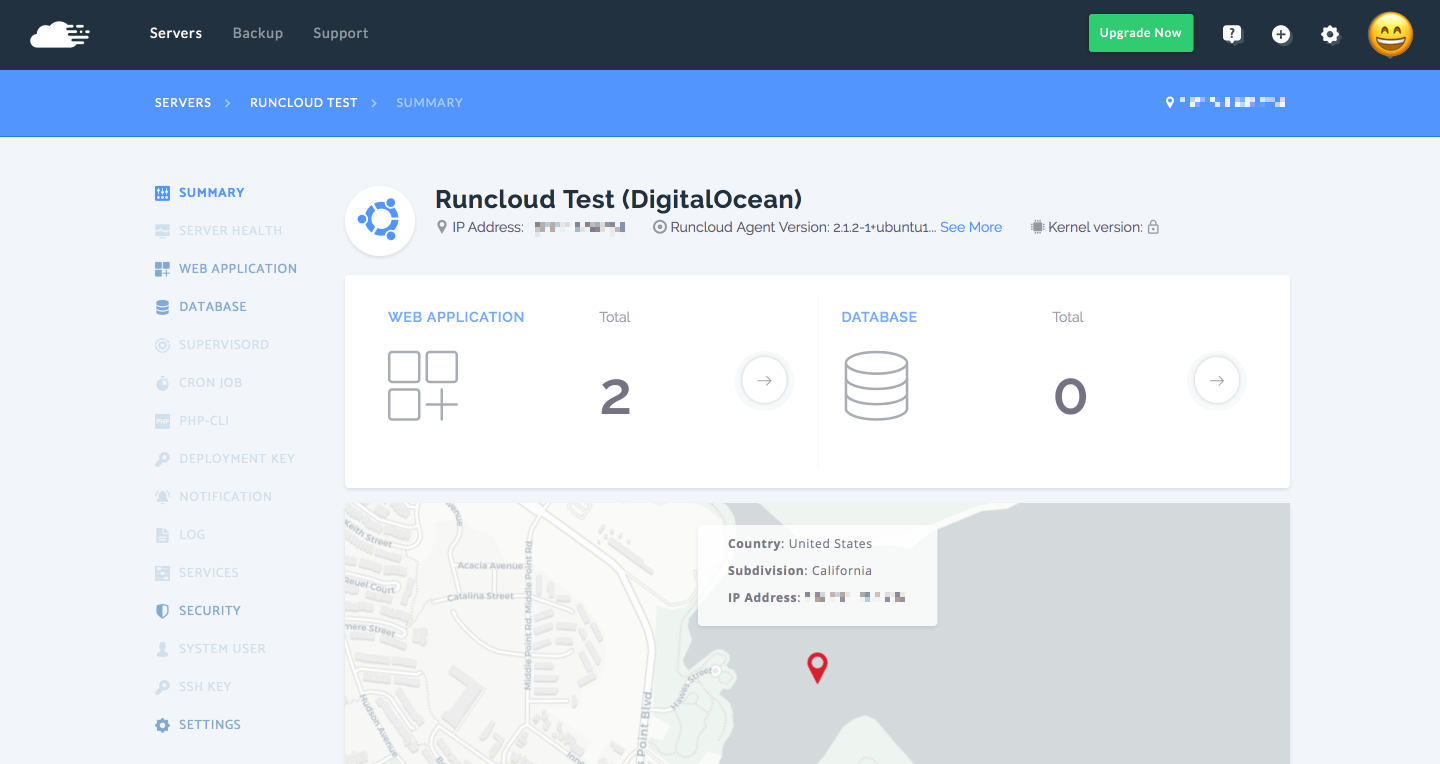
Task: Click the kernel version lock icon
Action: click(x=1153, y=227)
